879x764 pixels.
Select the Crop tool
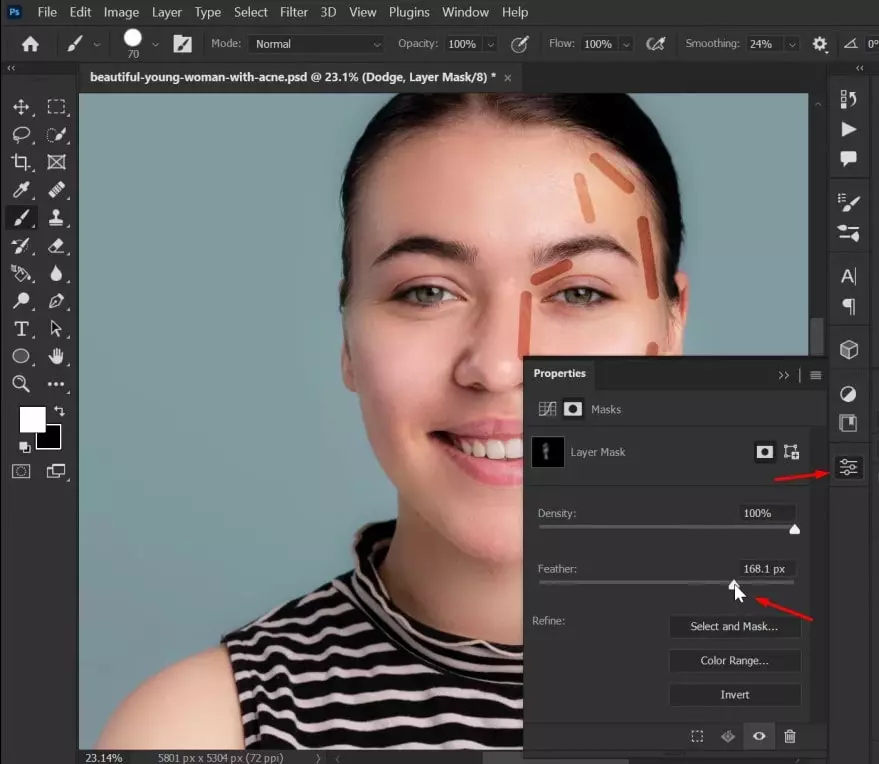[21, 162]
